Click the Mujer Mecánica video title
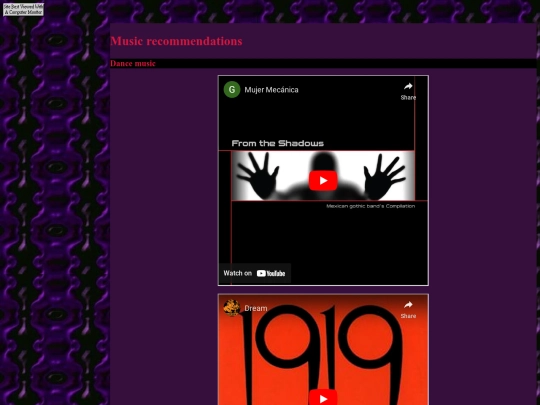The height and width of the screenshot is (405, 540). pyautogui.click(x=271, y=90)
